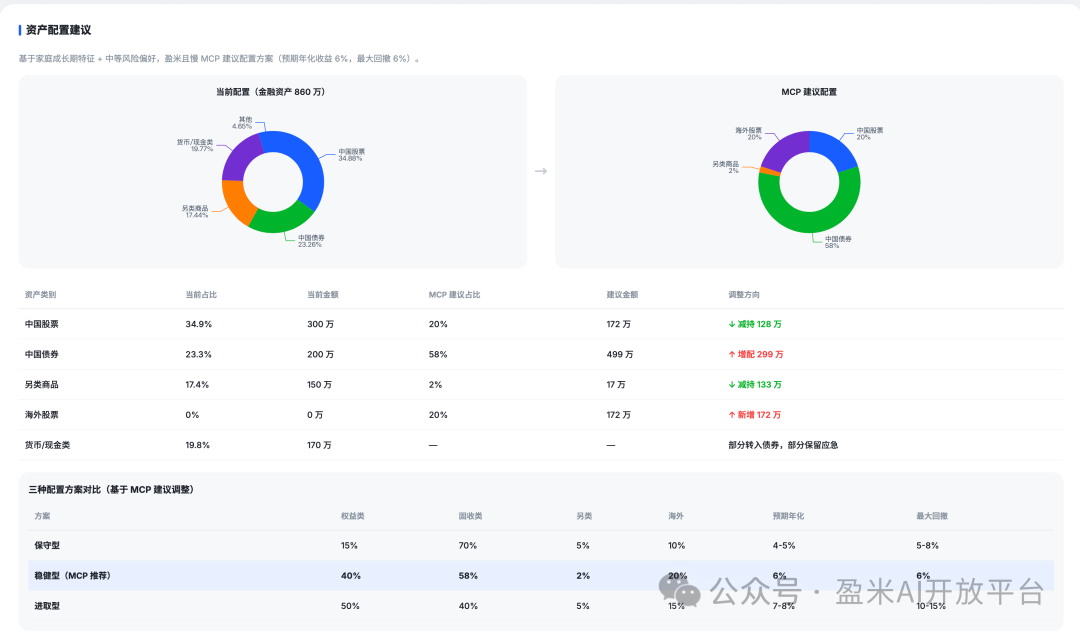Click the 170 万 current amount cell
This screenshot has width=1080, height=635.
tap(320, 446)
